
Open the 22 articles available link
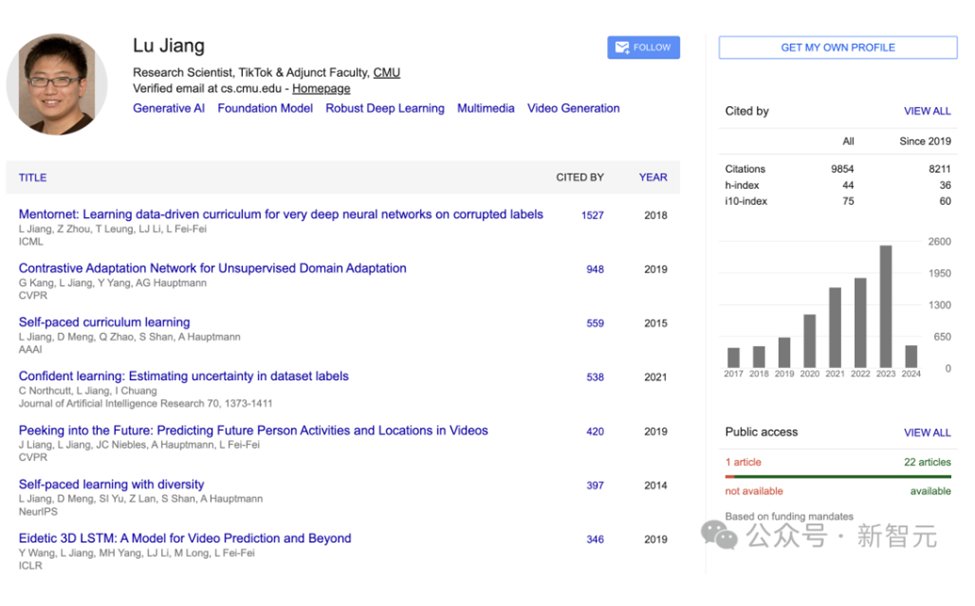click(927, 462)
